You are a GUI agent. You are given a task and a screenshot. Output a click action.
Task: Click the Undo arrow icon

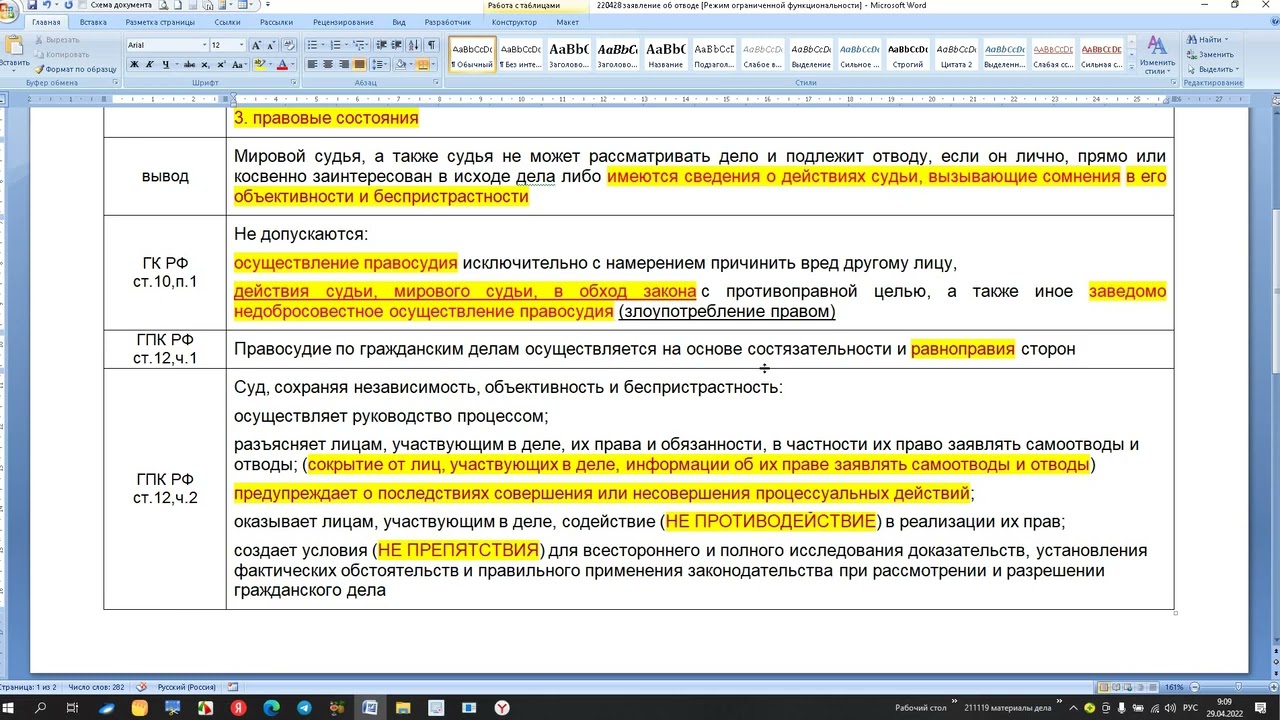coord(46,5)
